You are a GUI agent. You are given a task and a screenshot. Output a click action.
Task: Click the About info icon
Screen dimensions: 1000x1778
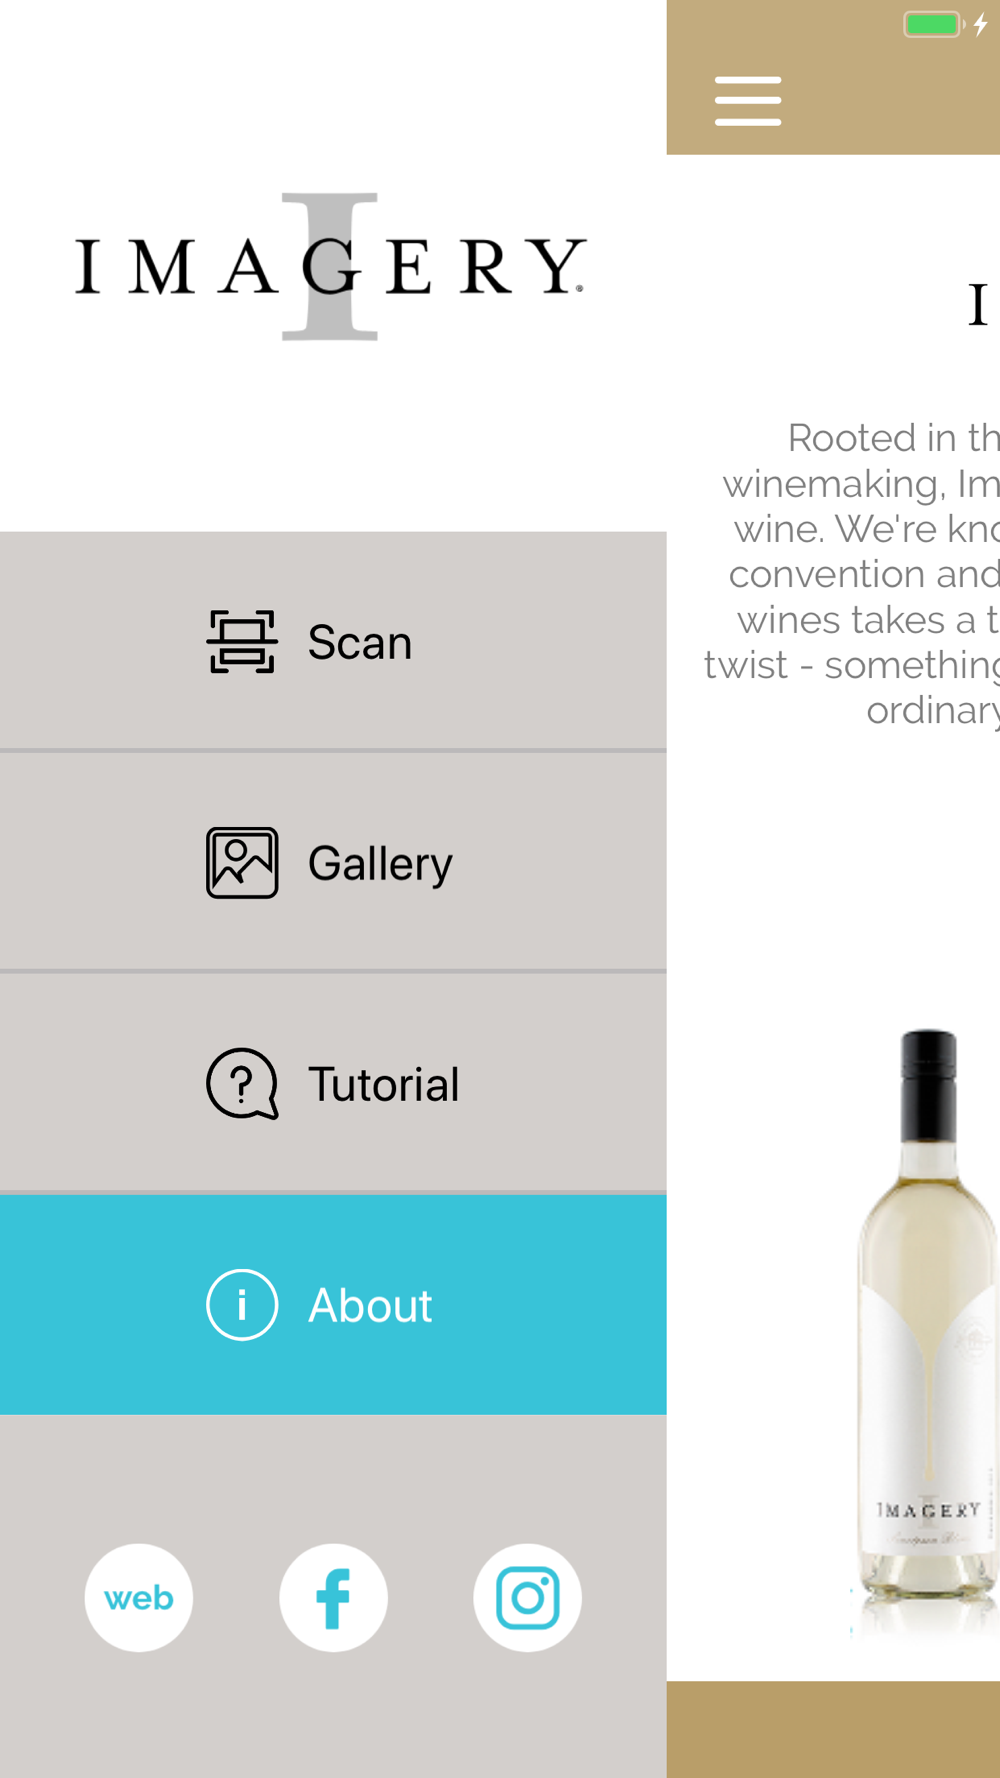tap(242, 1305)
